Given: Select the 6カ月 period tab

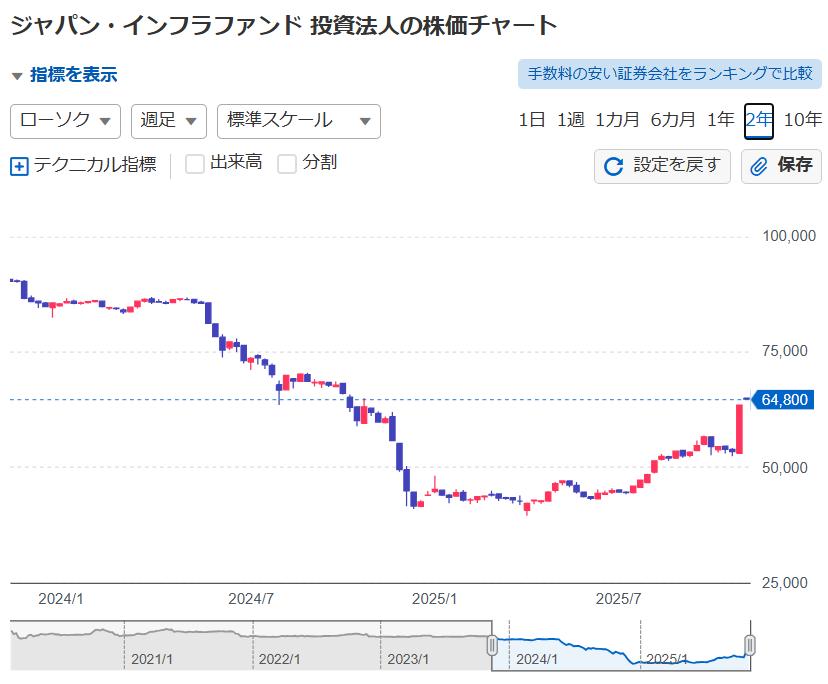Looking at the screenshot, I should pos(673,121).
